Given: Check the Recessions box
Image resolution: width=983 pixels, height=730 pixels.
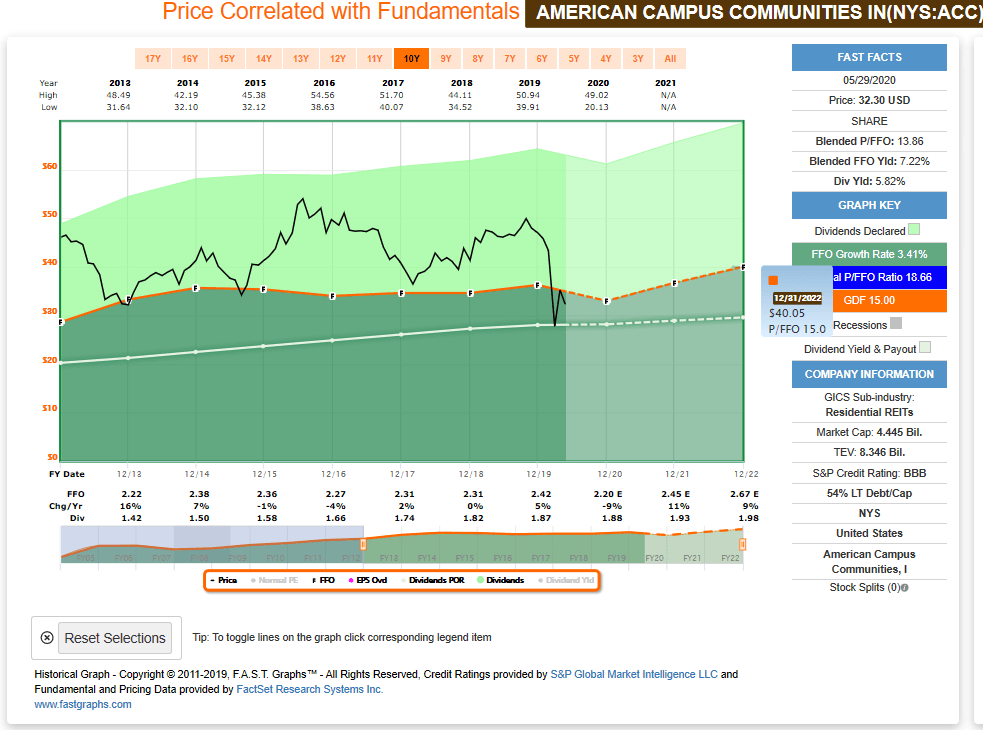Looking at the screenshot, I should (x=896, y=324).
